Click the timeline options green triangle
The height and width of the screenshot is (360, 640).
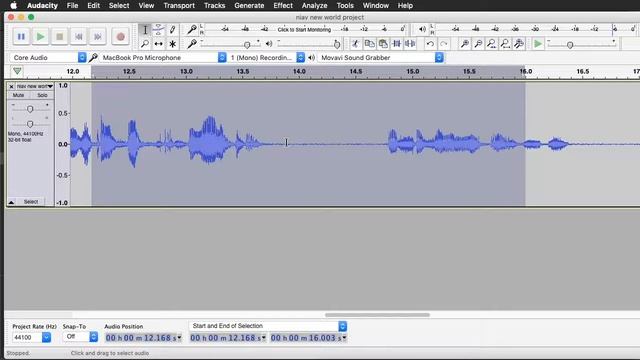[x=17, y=71]
